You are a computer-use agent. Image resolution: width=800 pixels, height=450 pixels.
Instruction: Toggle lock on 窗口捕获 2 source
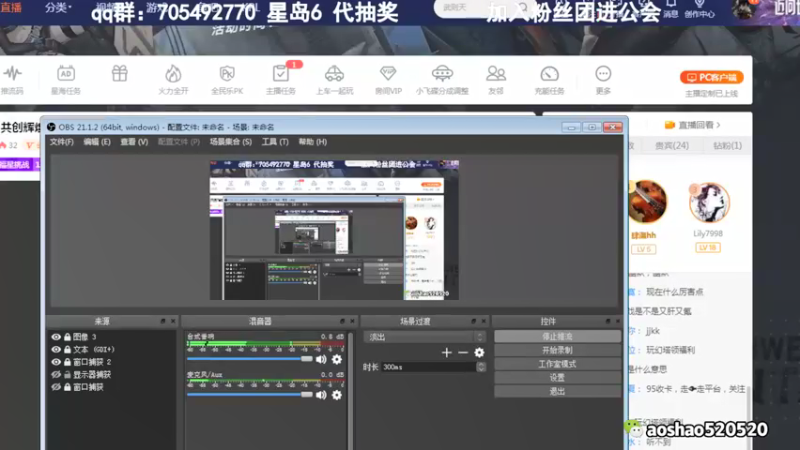pyautogui.click(x=67, y=362)
